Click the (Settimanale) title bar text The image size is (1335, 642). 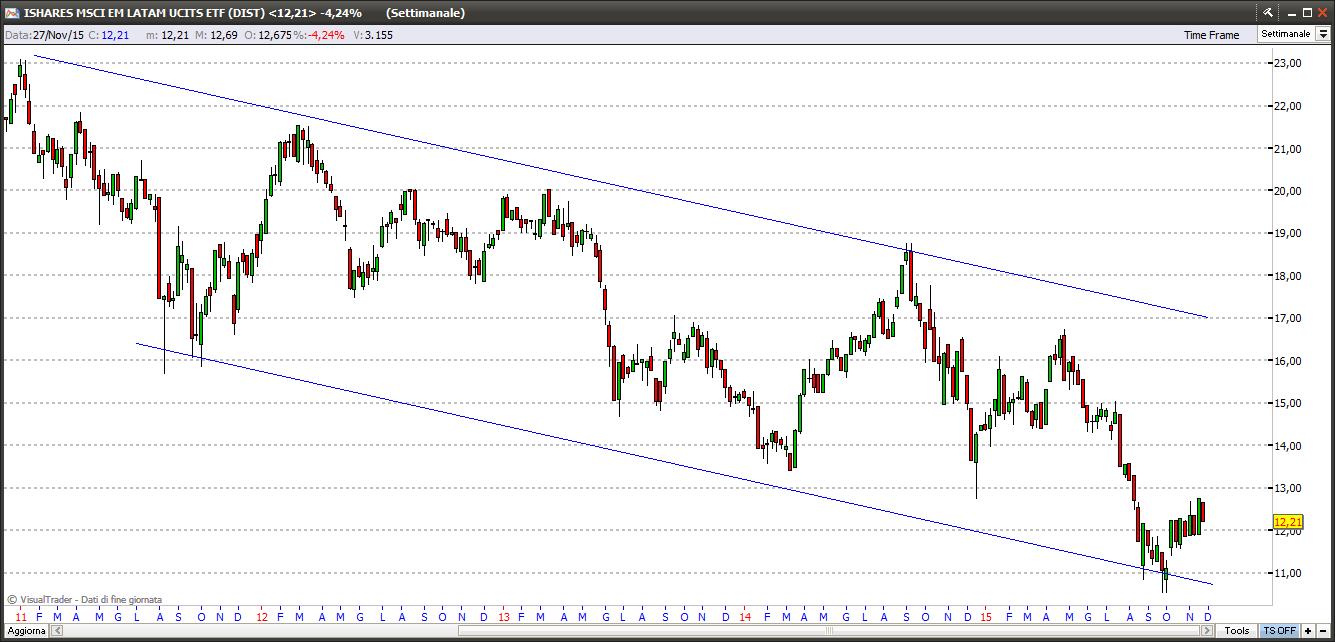425,13
